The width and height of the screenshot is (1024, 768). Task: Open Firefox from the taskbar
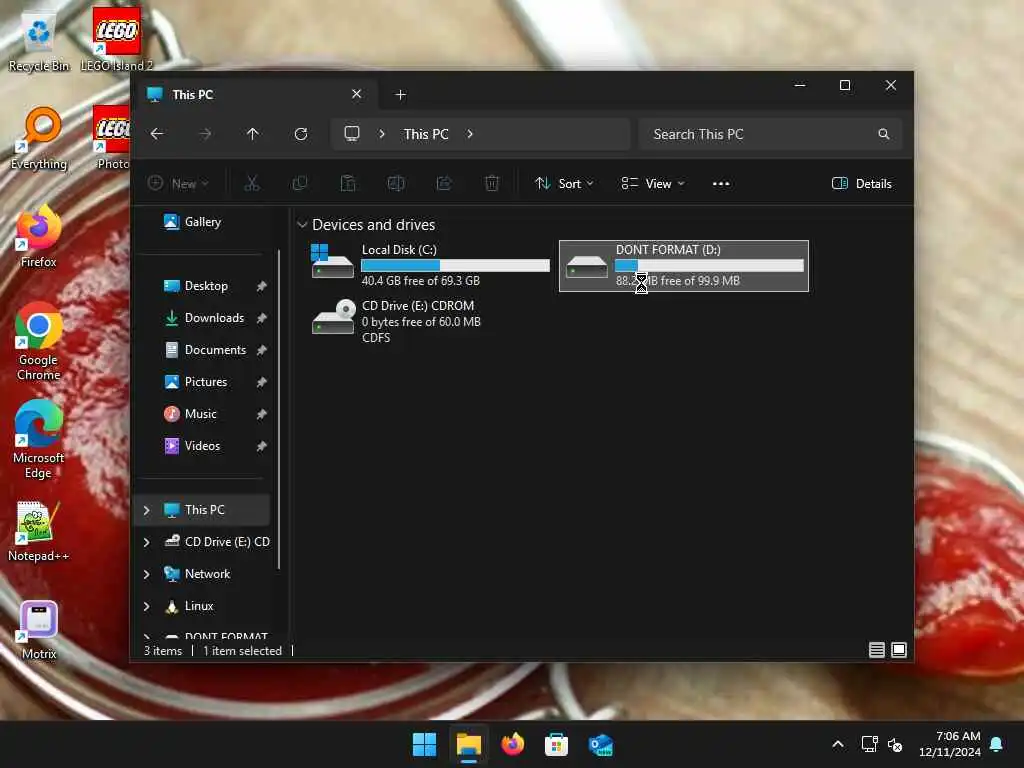(513, 744)
